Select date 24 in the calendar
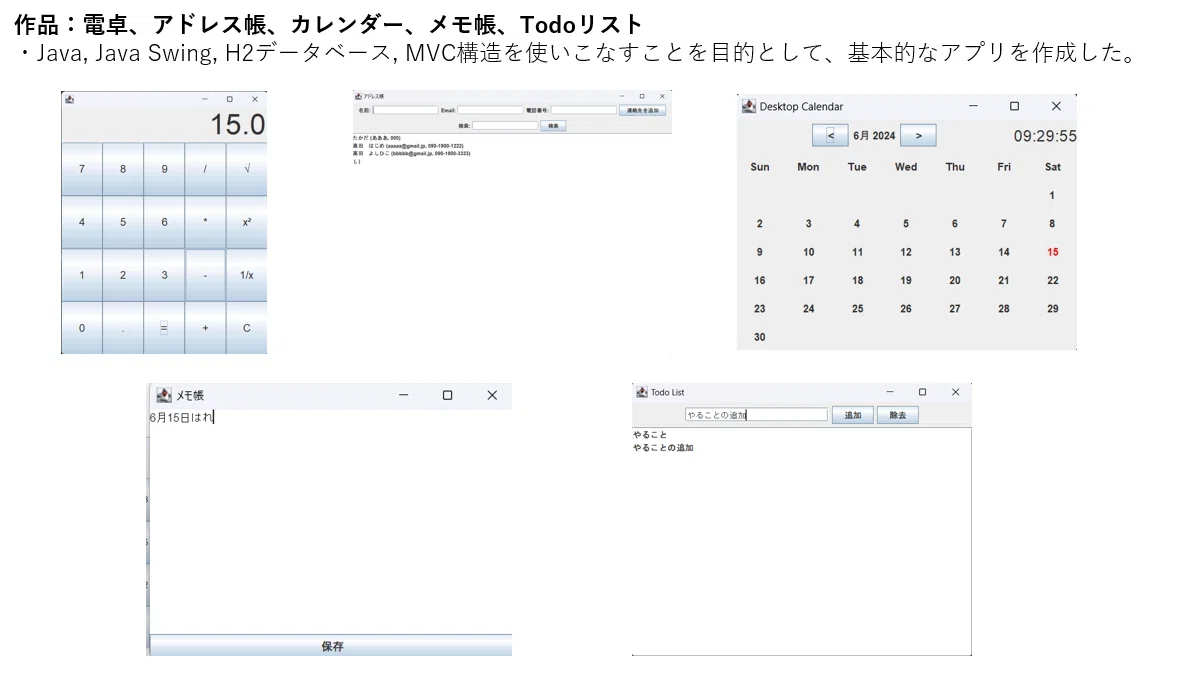Viewport: 1197px width, 681px height. click(808, 308)
